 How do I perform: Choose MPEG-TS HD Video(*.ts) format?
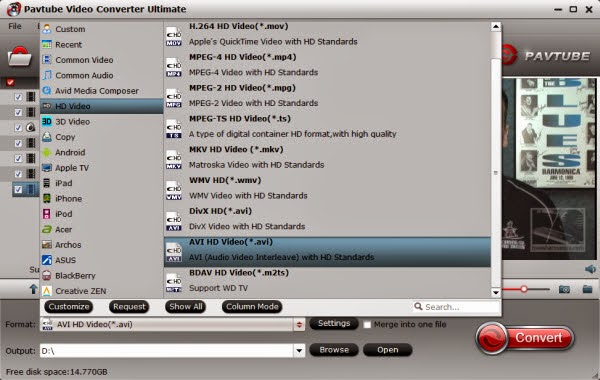click(327, 126)
